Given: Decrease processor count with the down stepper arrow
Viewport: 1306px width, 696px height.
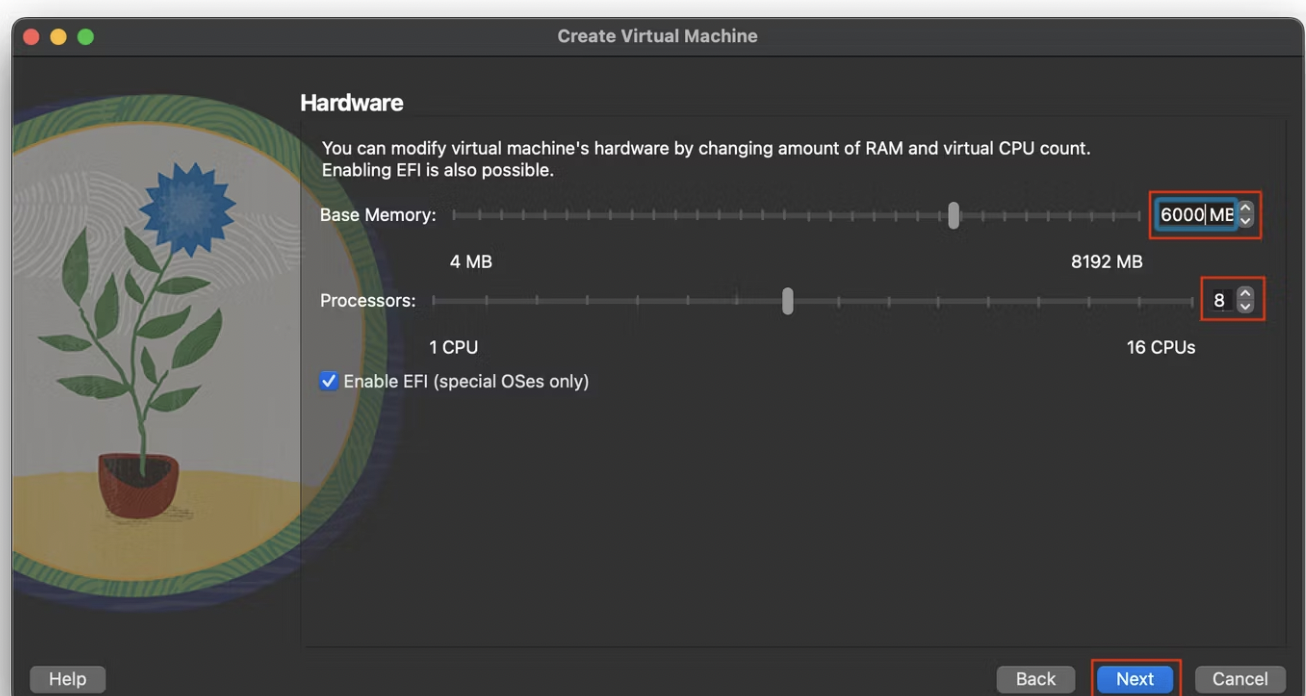Looking at the screenshot, I should point(1244,305).
